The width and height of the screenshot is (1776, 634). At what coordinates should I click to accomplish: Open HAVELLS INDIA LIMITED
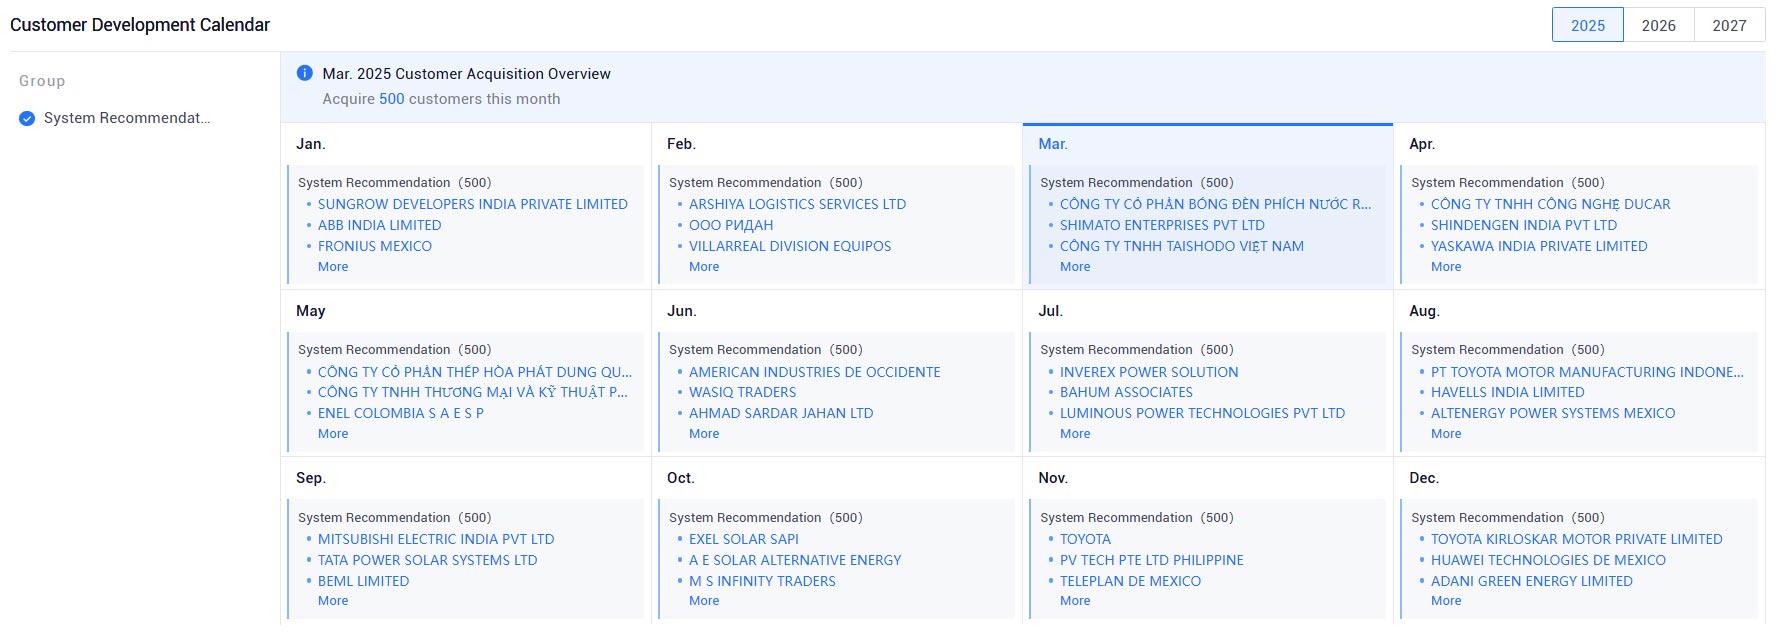pos(1508,392)
